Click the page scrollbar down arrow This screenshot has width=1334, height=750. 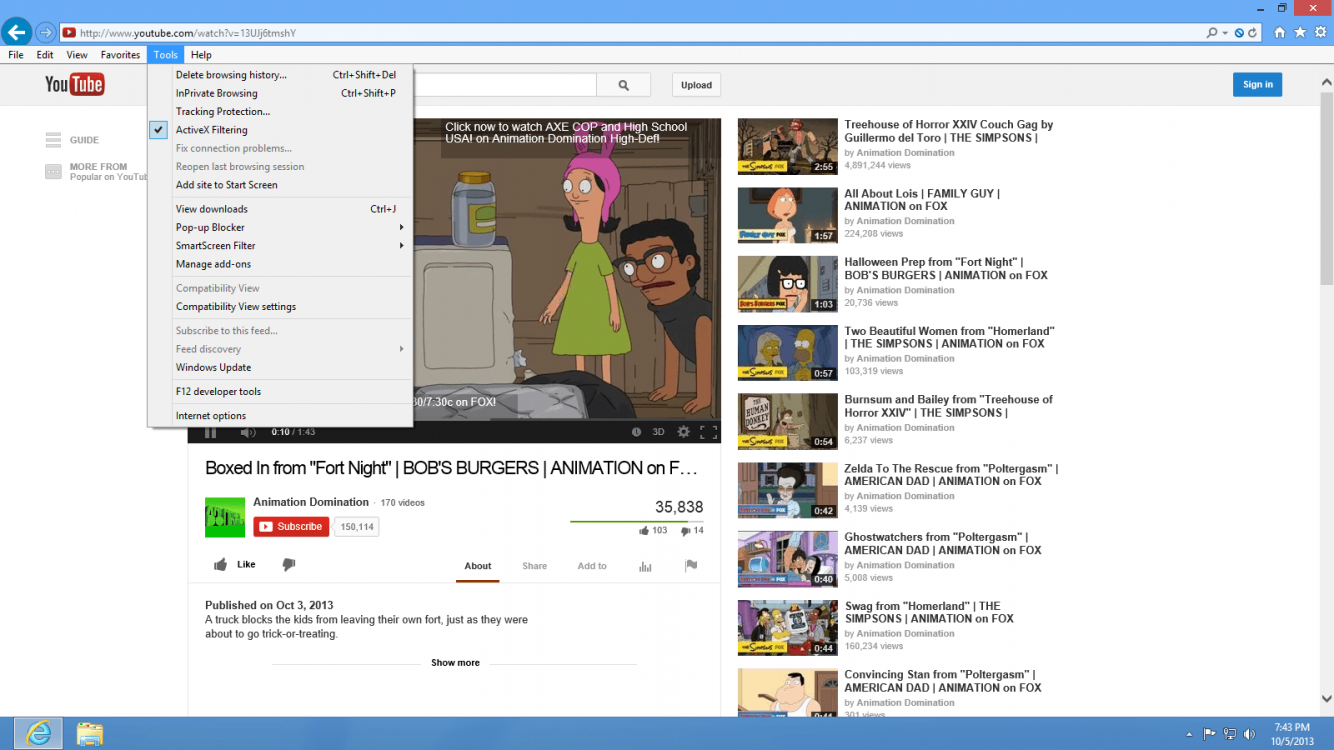[1326, 700]
